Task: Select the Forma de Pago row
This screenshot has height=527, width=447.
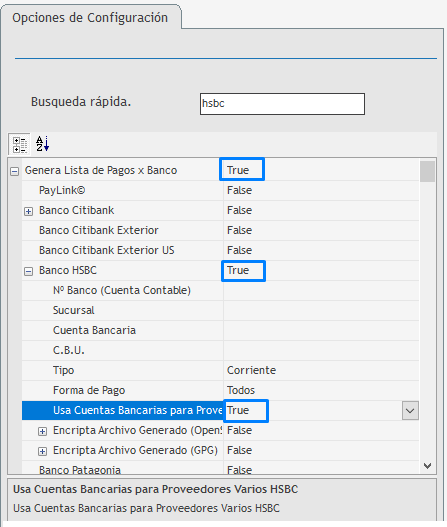Action: pos(220,390)
